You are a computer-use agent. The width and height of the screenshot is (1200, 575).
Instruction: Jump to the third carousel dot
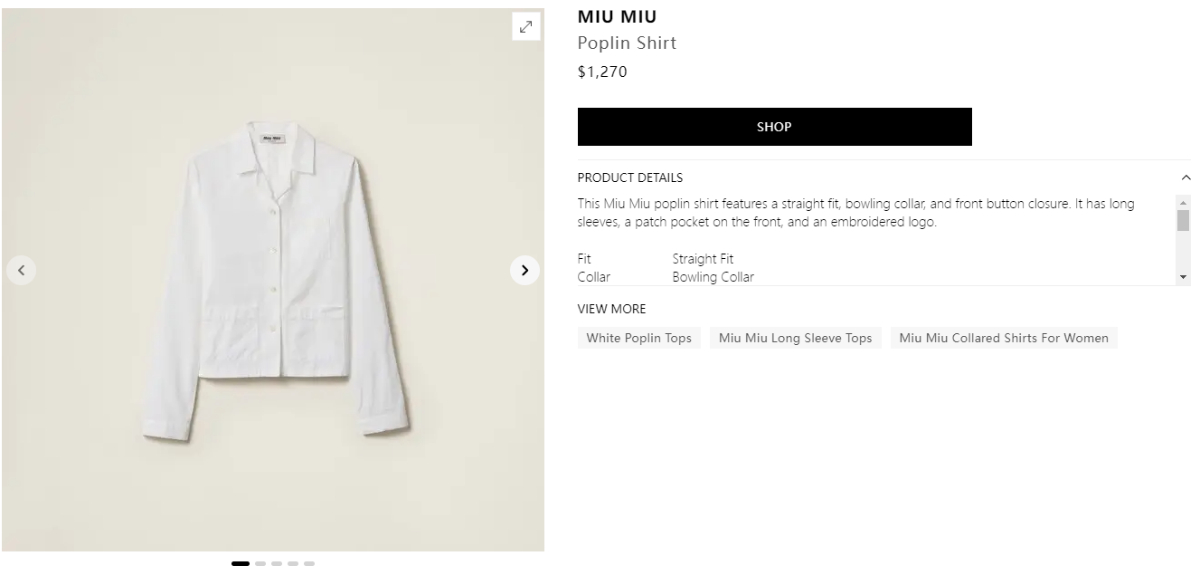277,564
